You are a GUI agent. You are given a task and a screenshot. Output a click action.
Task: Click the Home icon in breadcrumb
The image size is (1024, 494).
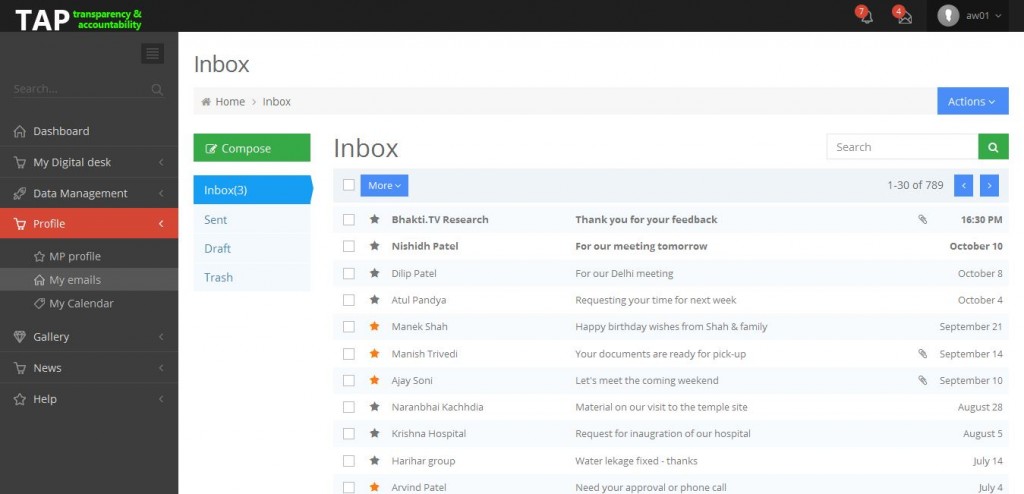point(206,101)
